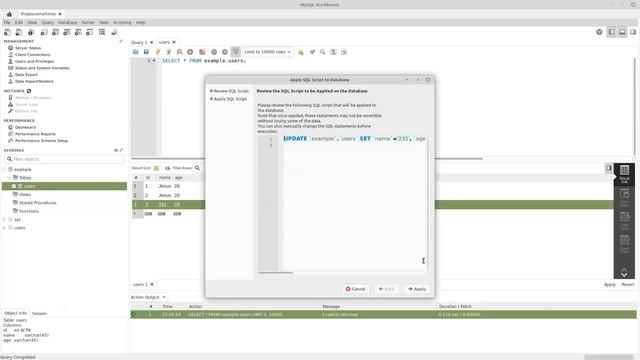Click Revert below the result grid
This screenshot has width=640, height=360.
(x=628, y=284)
